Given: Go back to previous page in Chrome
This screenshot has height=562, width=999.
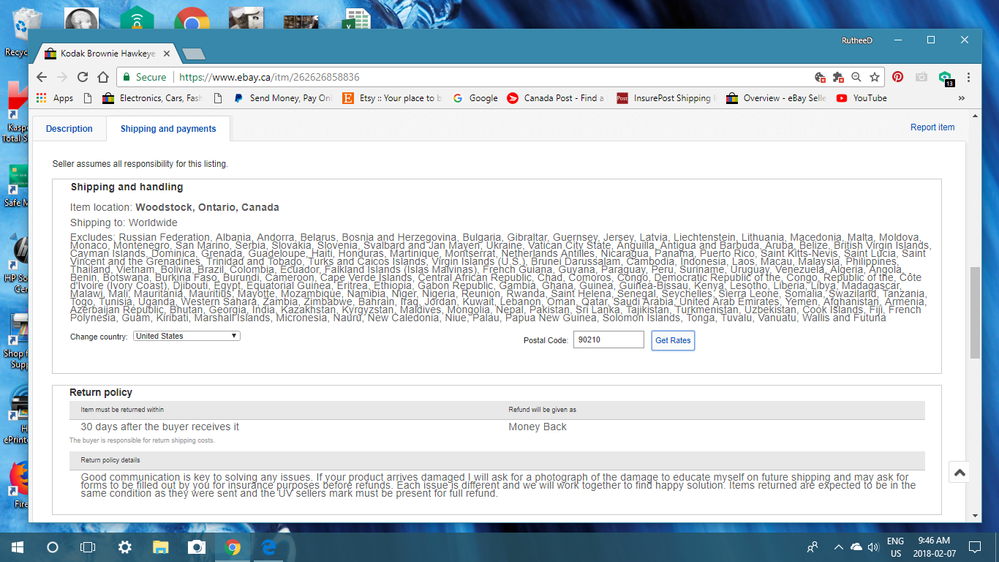Looking at the screenshot, I should pyautogui.click(x=42, y=77).
